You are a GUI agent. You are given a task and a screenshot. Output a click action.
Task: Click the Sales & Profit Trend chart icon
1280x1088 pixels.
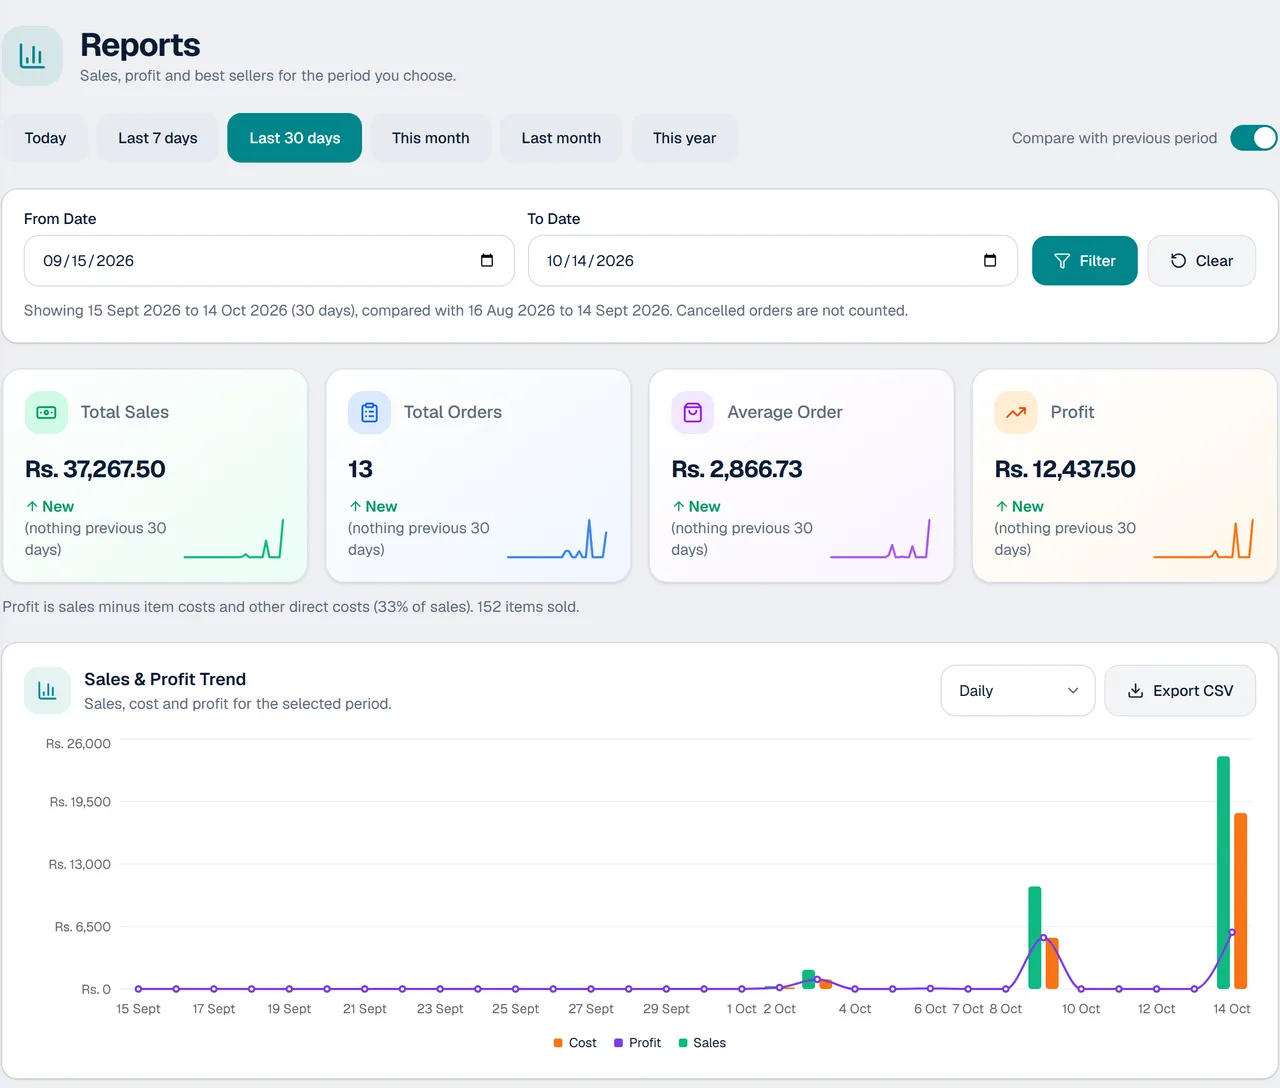pyautogui.click(x=47, y=690)
